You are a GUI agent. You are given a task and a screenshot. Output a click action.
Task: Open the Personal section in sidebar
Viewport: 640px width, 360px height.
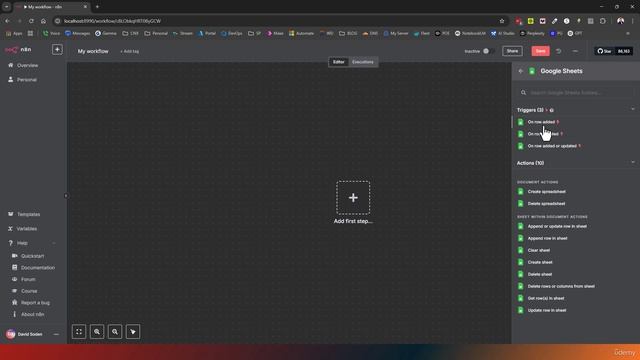[x=23, y=80]
